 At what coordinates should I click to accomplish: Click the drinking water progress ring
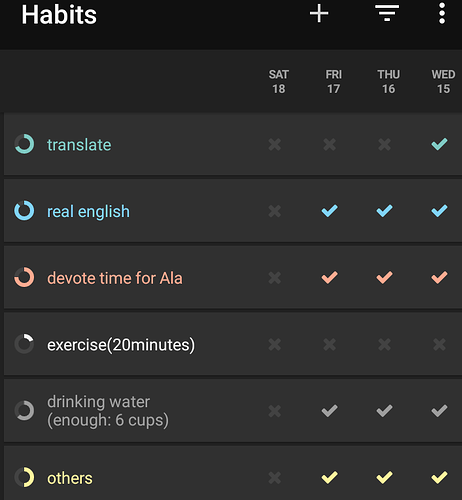coord(24,411)
